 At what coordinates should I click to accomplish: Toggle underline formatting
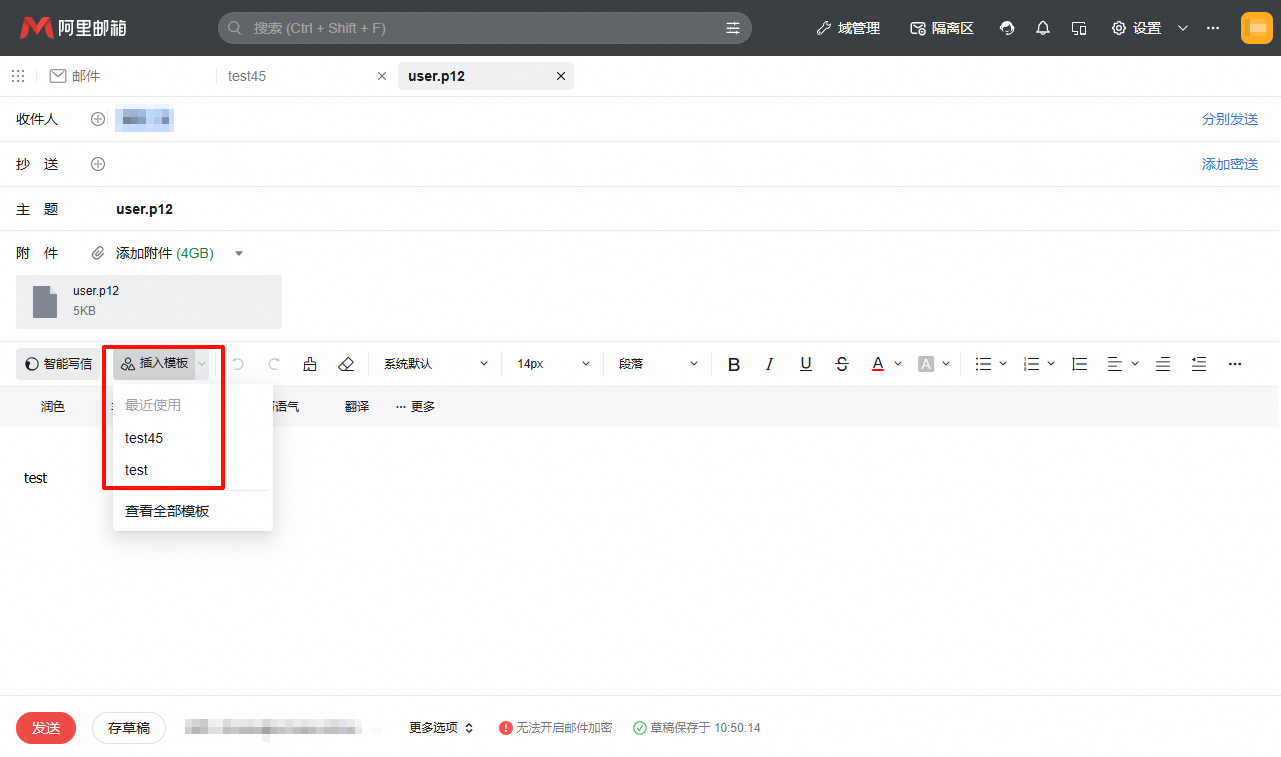tap(806, 364)
